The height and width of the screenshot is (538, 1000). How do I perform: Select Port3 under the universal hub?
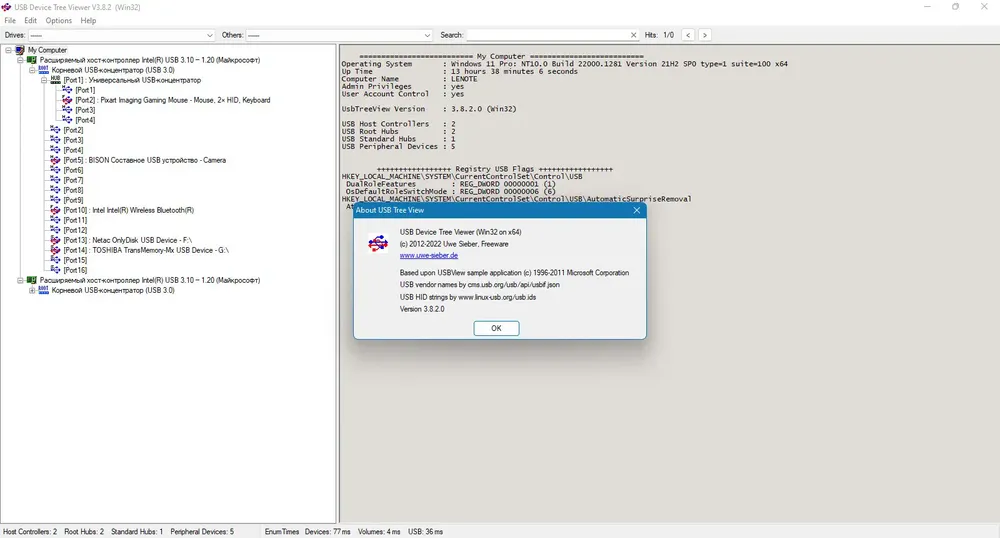pyautogui.click(x=85, y=110)
